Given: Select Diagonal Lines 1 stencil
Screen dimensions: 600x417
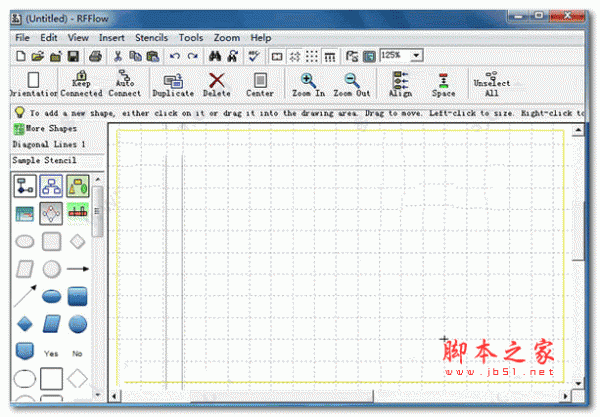Looking at the screenshot, I should click(49, 144).
